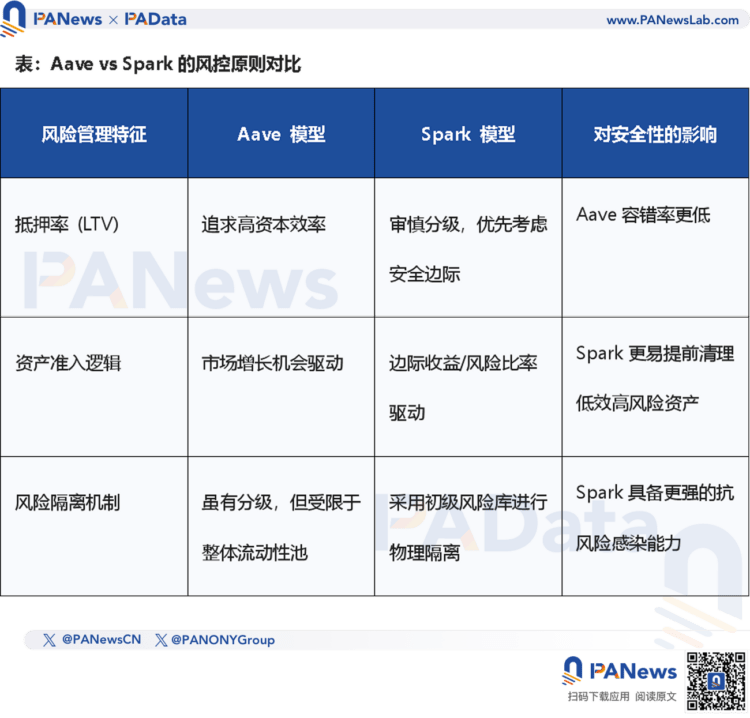Screen dimensions: 750x718
Task: Select the Aave 模型 column header
Action: pos(281,134)
